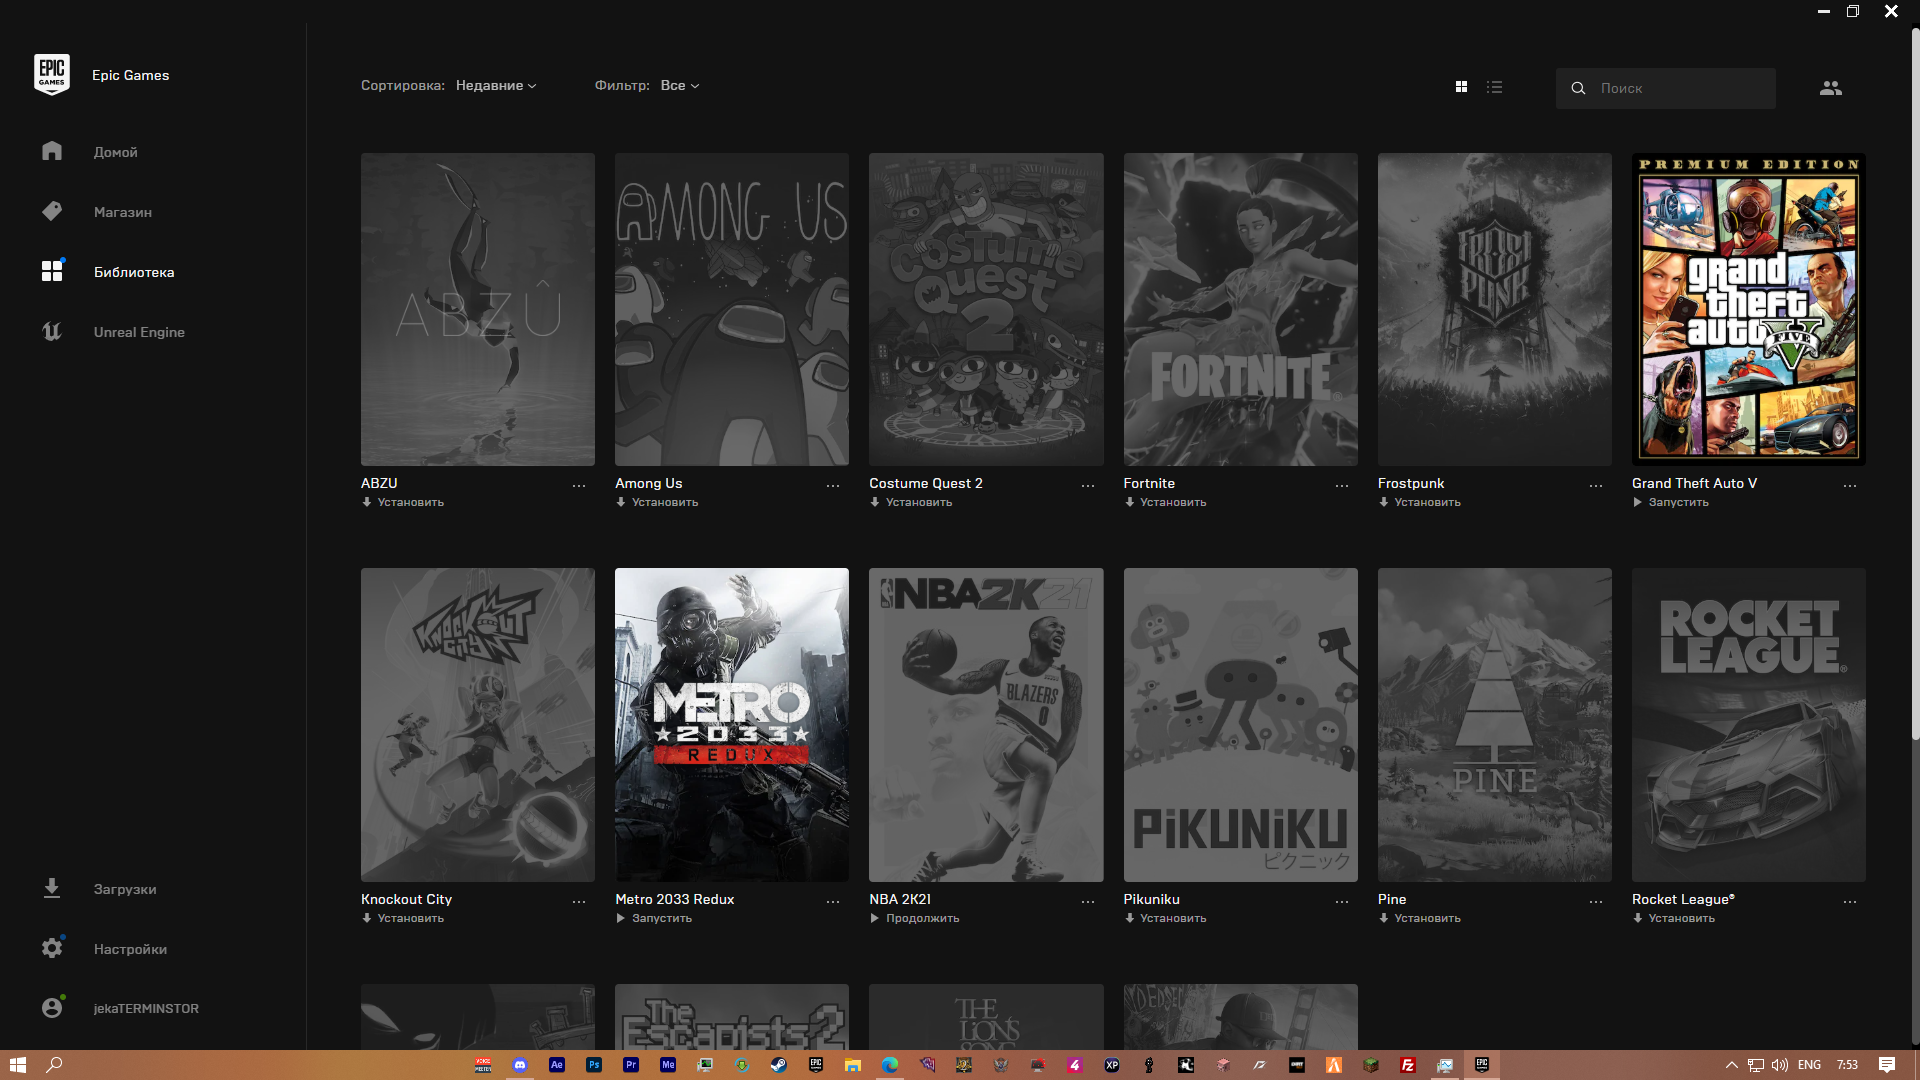
Task: Open the jekaTERMINSTOR account menu
Action: point(146,1009)
